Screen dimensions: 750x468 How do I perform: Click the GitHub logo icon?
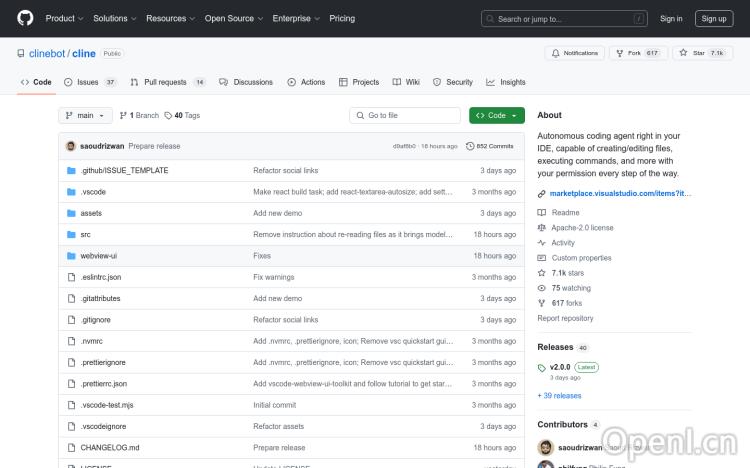click(25, 18)
